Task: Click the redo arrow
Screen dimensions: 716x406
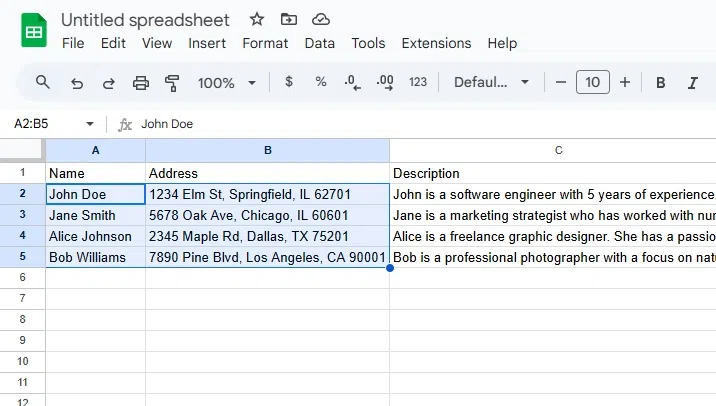Action: pyautogui.click(x=109, y=83)
